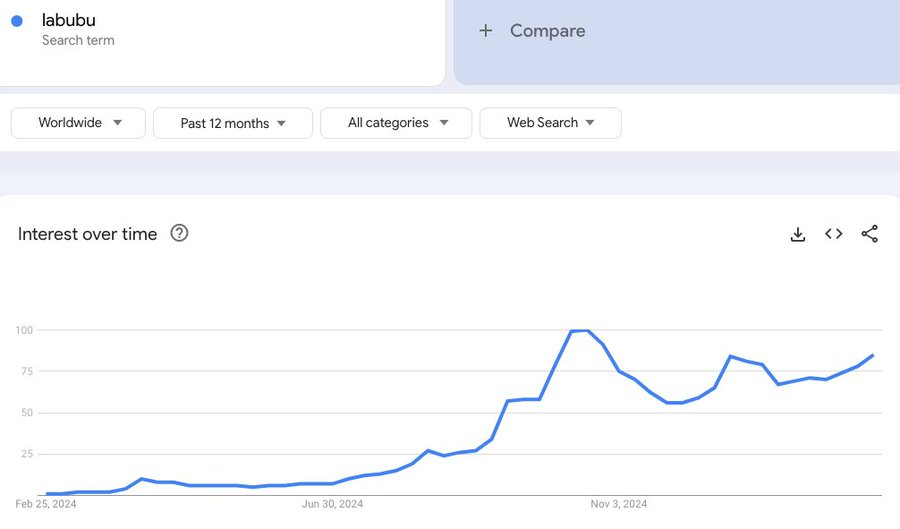Download the Interest over time data
The image size is (900, 529).
click(798, 234)
